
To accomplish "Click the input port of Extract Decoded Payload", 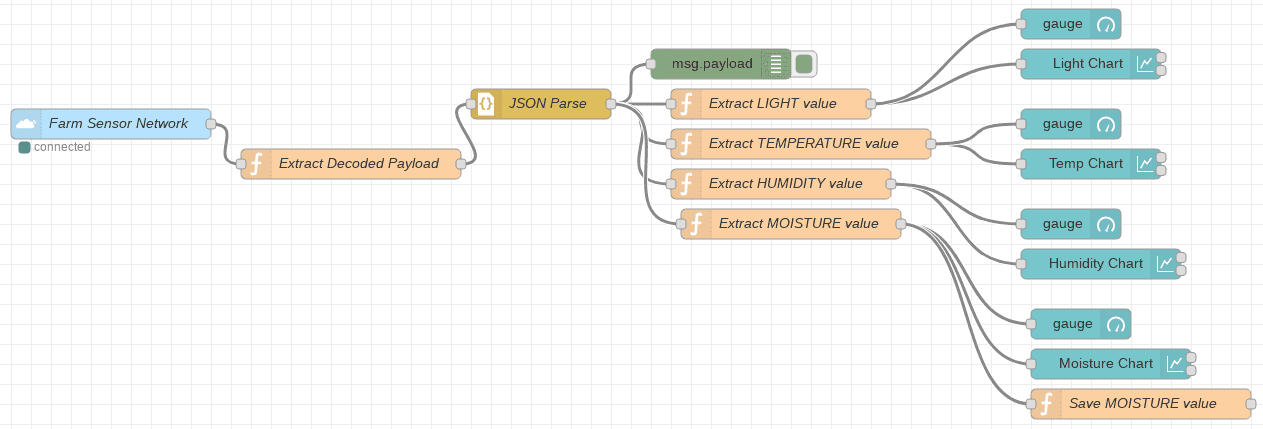I will coord(241,164).
